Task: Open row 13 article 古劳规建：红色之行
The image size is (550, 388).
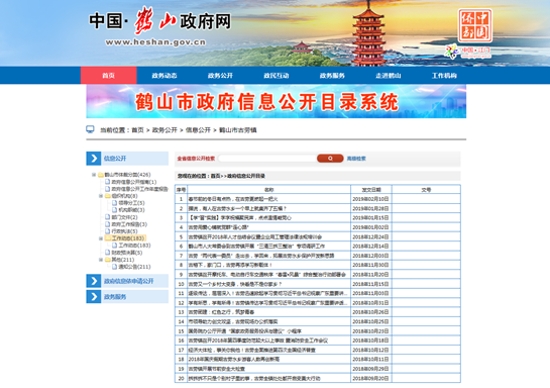Action: pyautogui.click(x=221, y=312)
